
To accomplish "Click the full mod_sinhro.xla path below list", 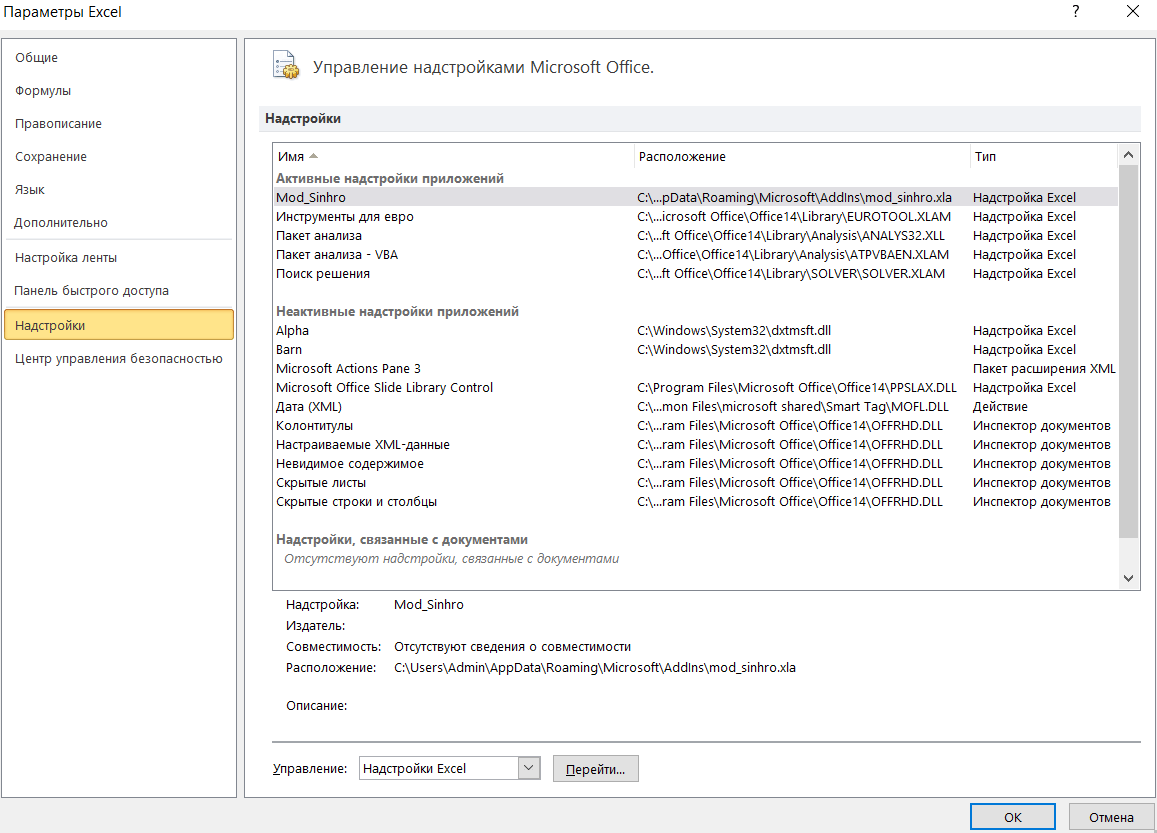I will pyautogui.click(x=595, y=668).
